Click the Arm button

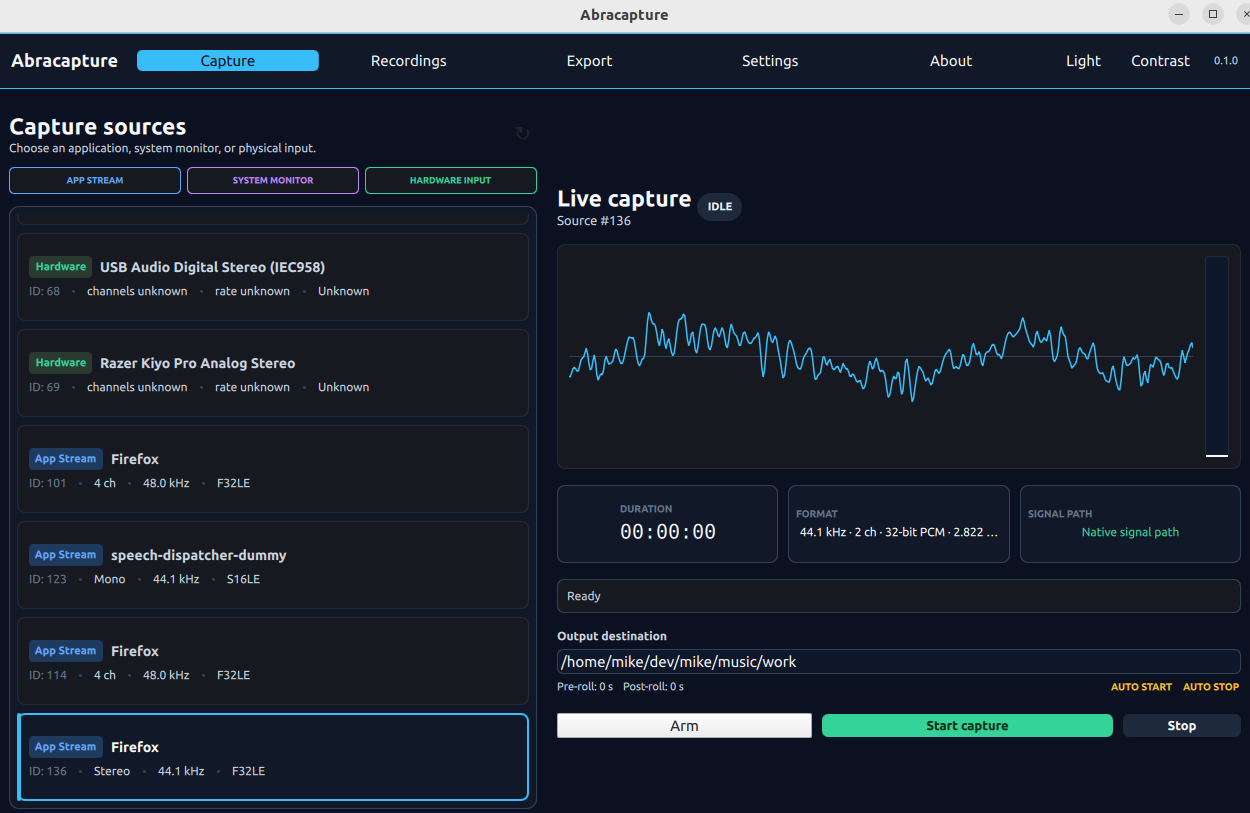click(684, 726)
